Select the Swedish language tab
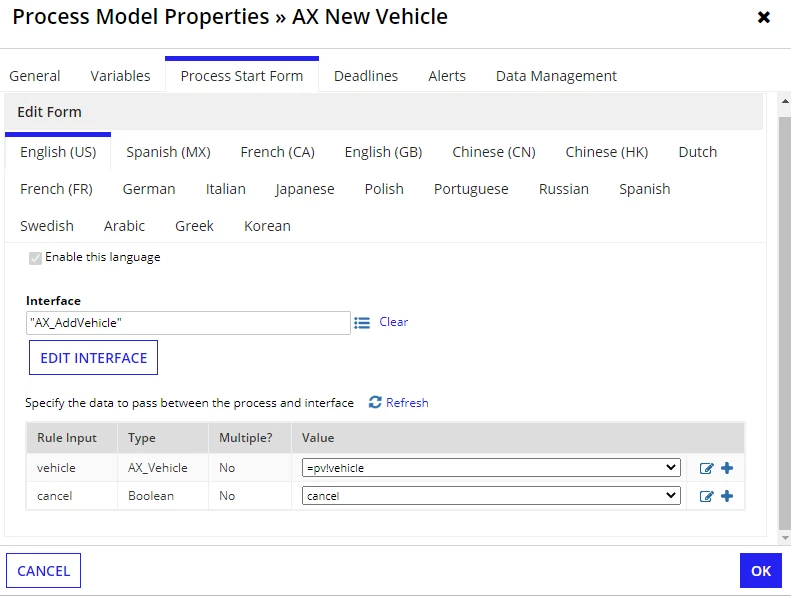Screen dimensions: 791x596 pos(47,226)
